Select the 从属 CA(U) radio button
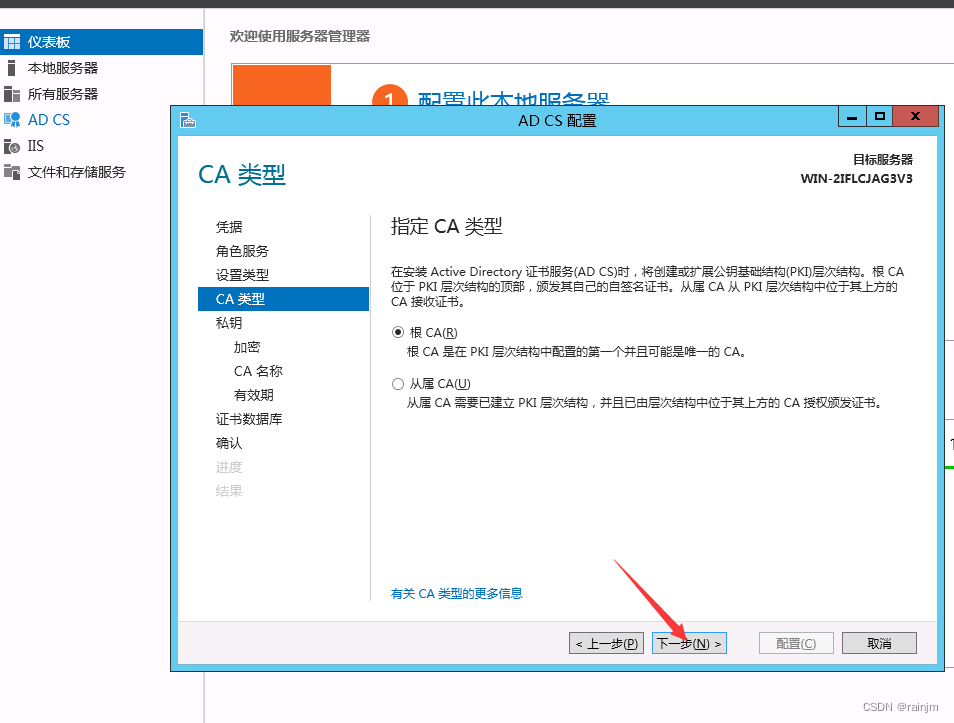 pos(398,383)
